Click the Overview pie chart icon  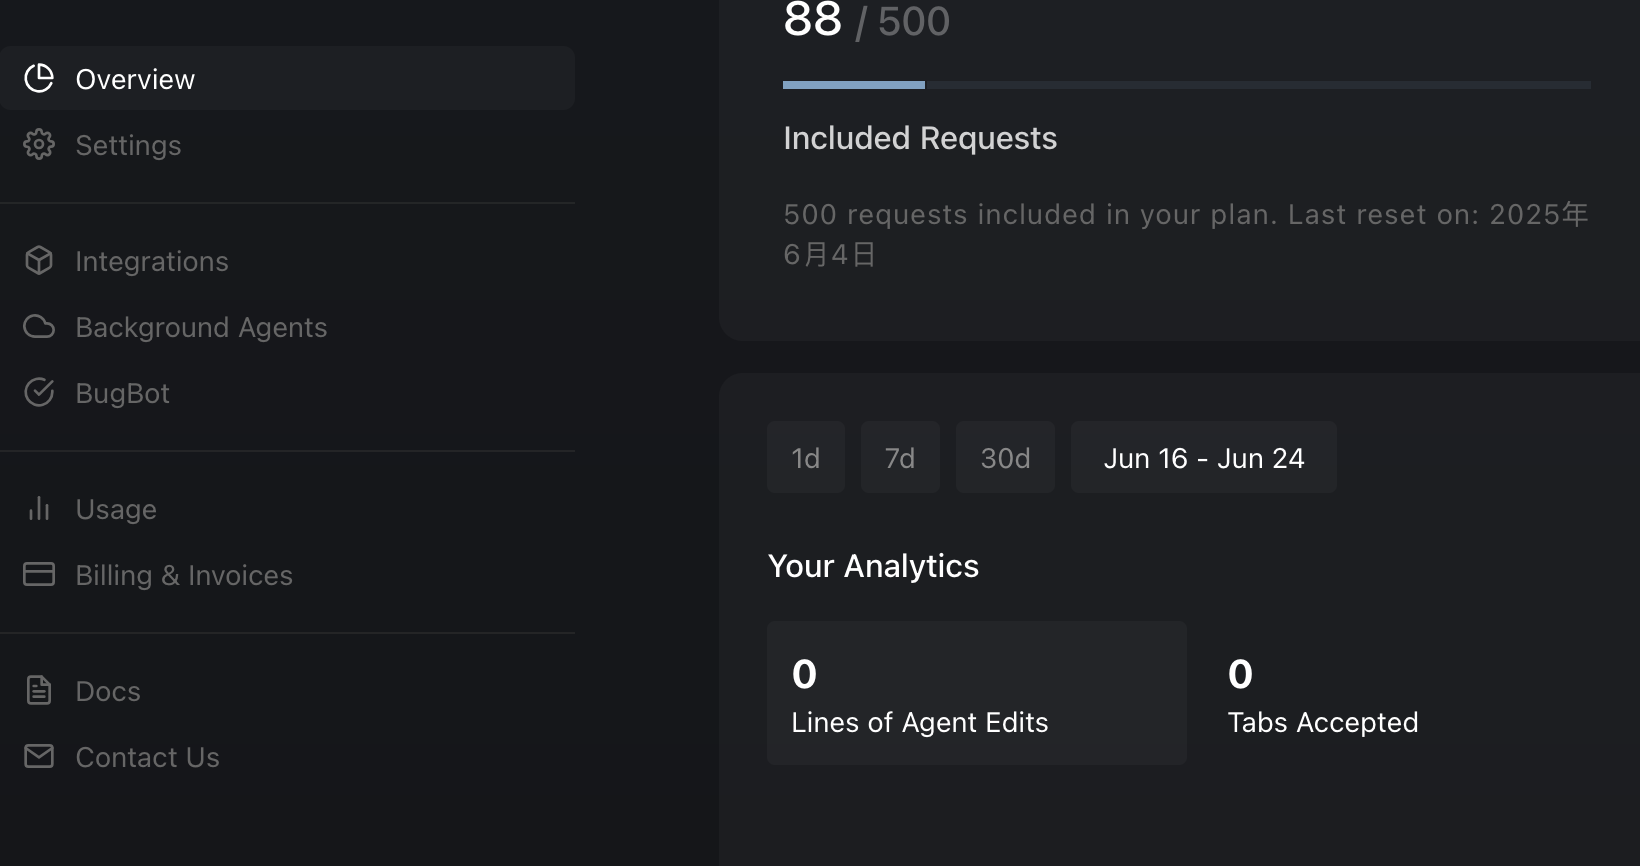click(39, 78)
